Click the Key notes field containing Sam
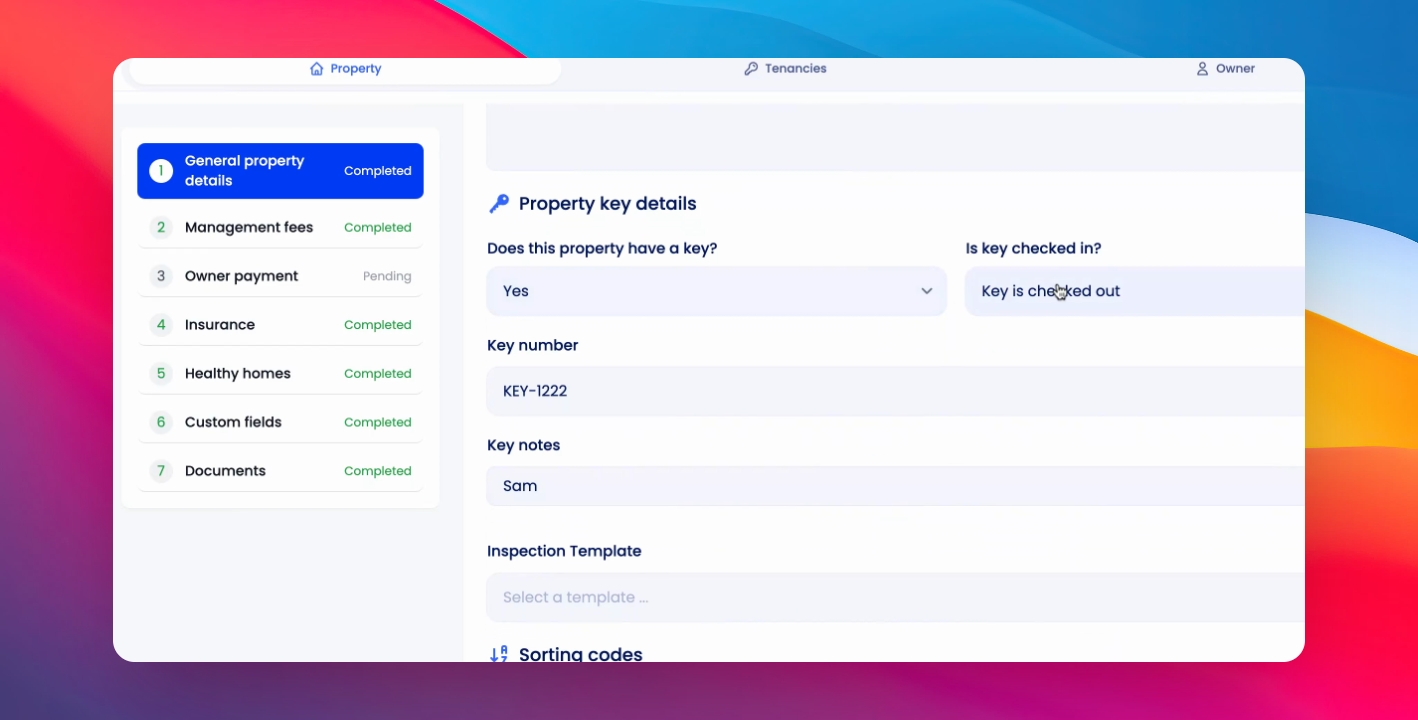 tap(896, 486)
